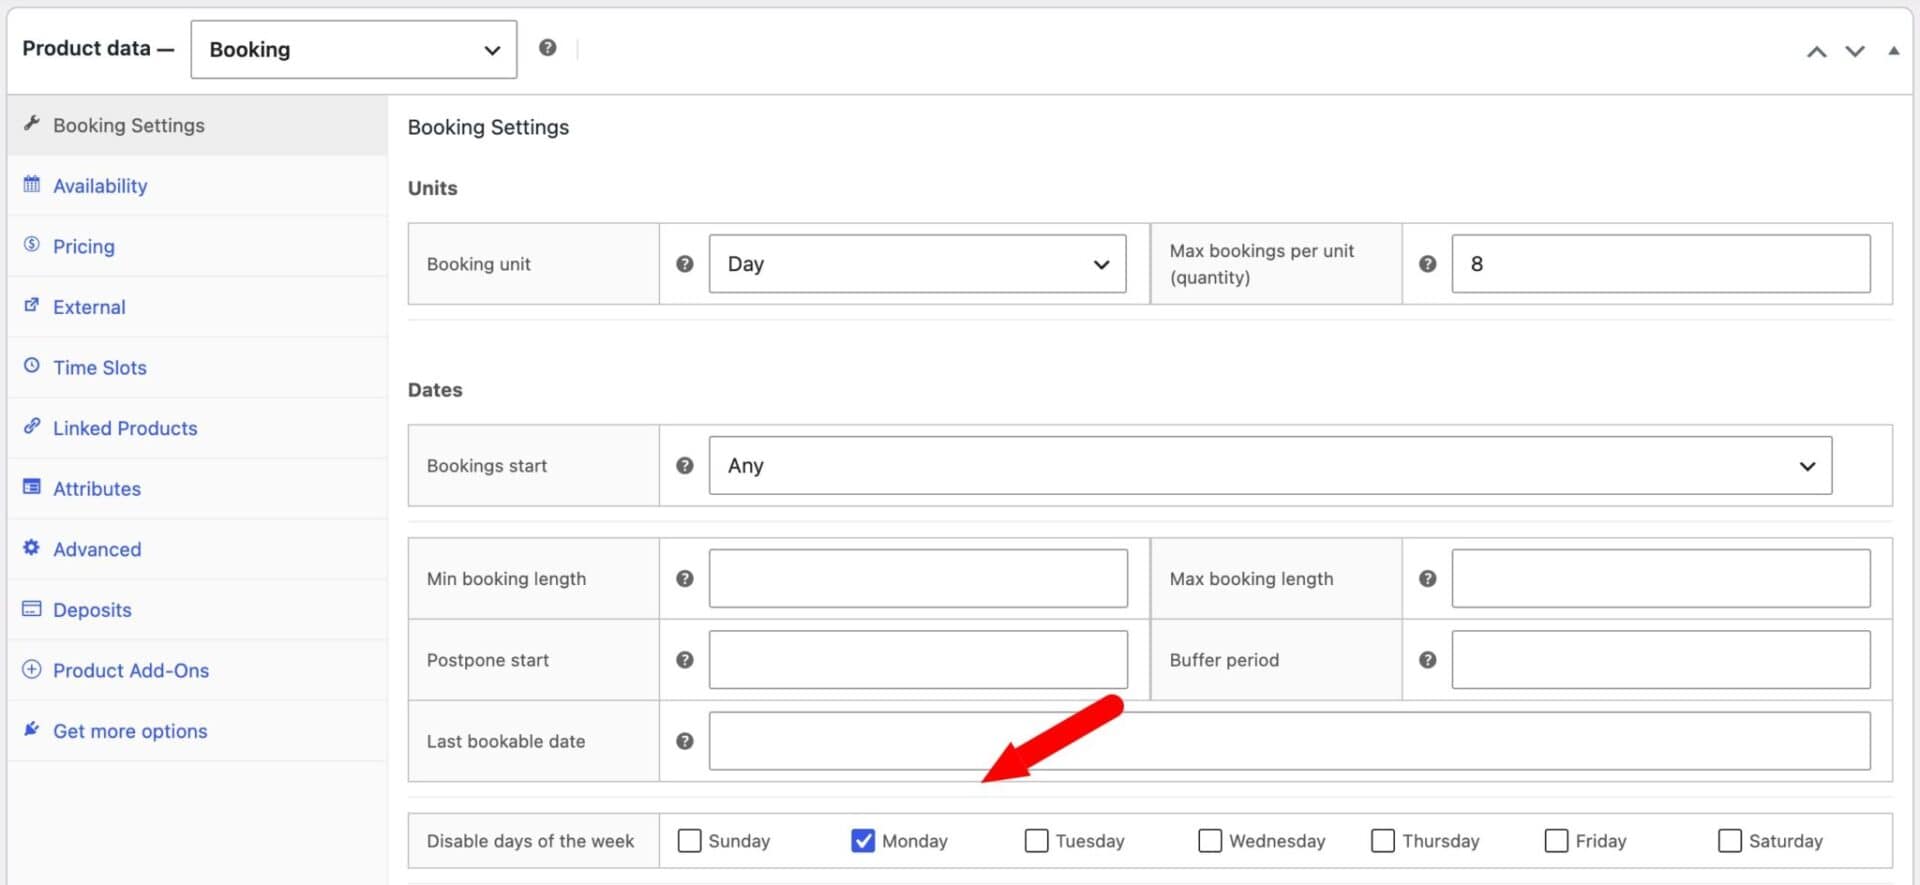This screenshot has height=885, width=1920.
Task: Click the Booking unit help icon
Action: [685, 264]
